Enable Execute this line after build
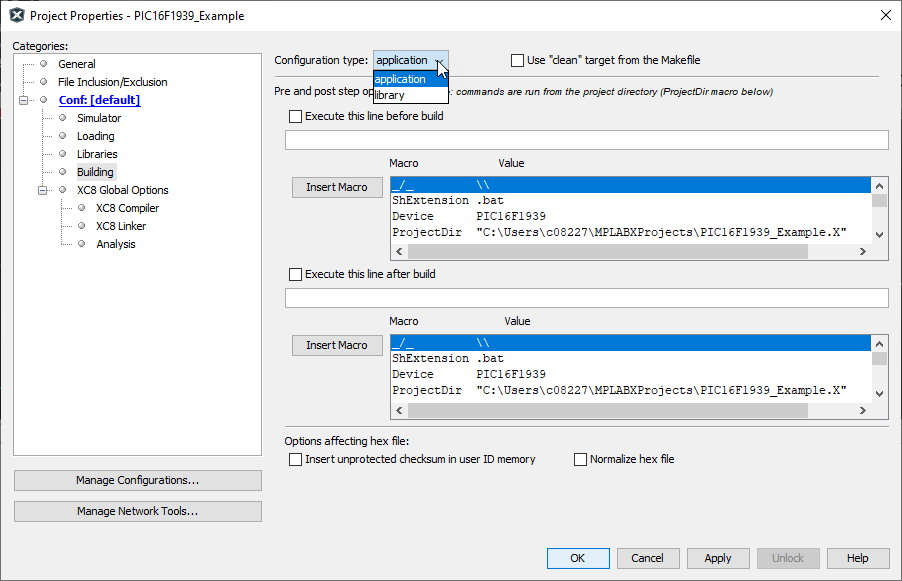The image size is (902, 581). click(295, 274)
